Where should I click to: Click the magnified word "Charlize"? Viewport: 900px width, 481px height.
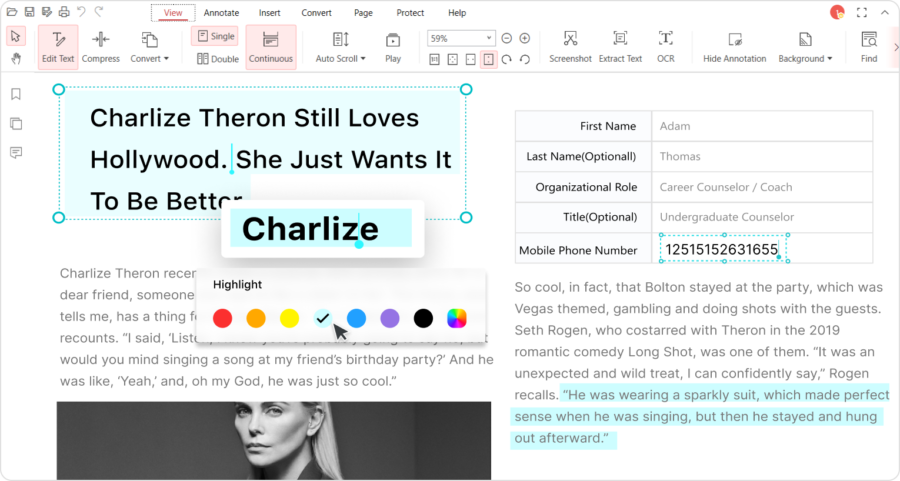coord(311,228)
